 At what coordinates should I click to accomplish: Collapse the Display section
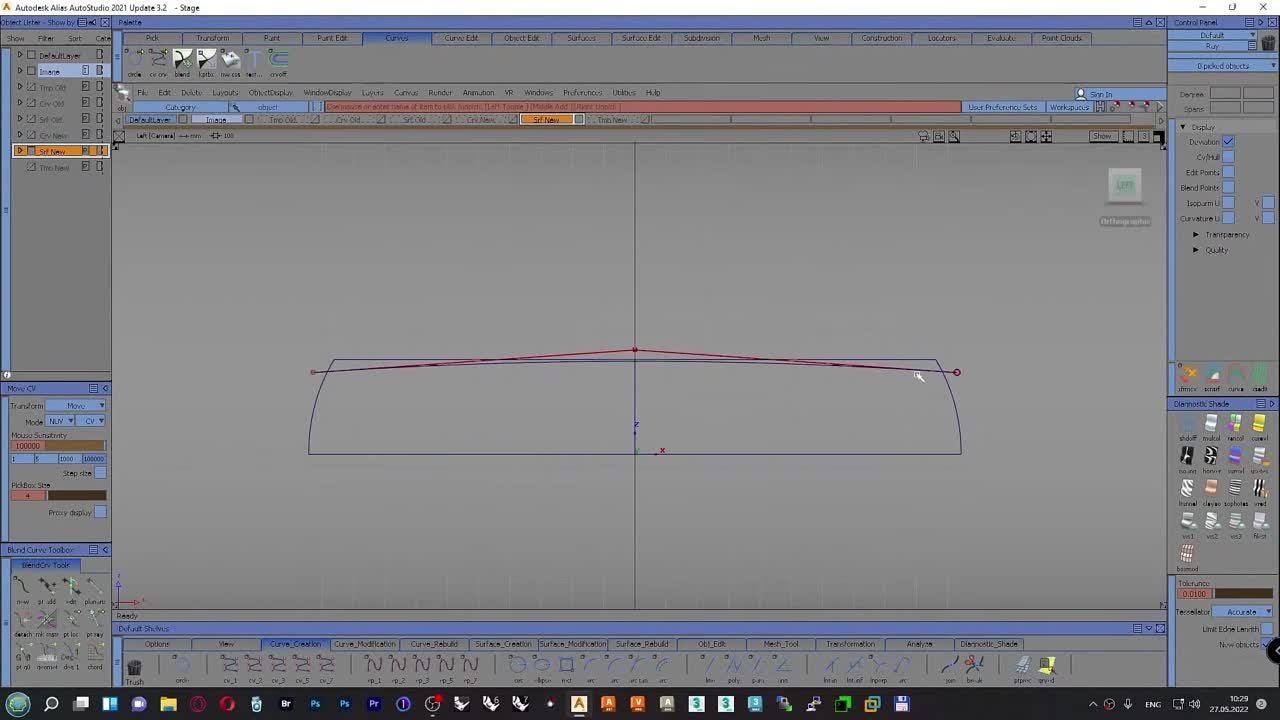coord(1182,127)
